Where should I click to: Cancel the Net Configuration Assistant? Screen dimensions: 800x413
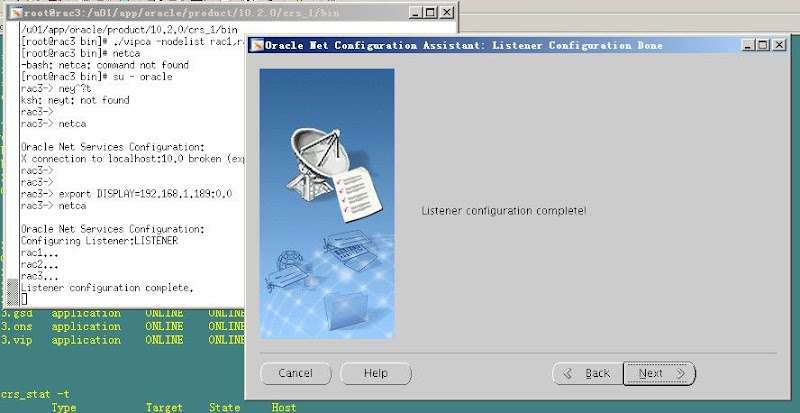click(295, 374)
